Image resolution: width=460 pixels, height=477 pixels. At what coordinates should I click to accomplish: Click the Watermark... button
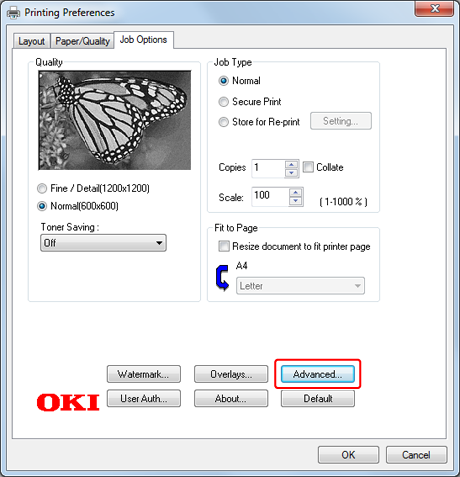(144, 374)
